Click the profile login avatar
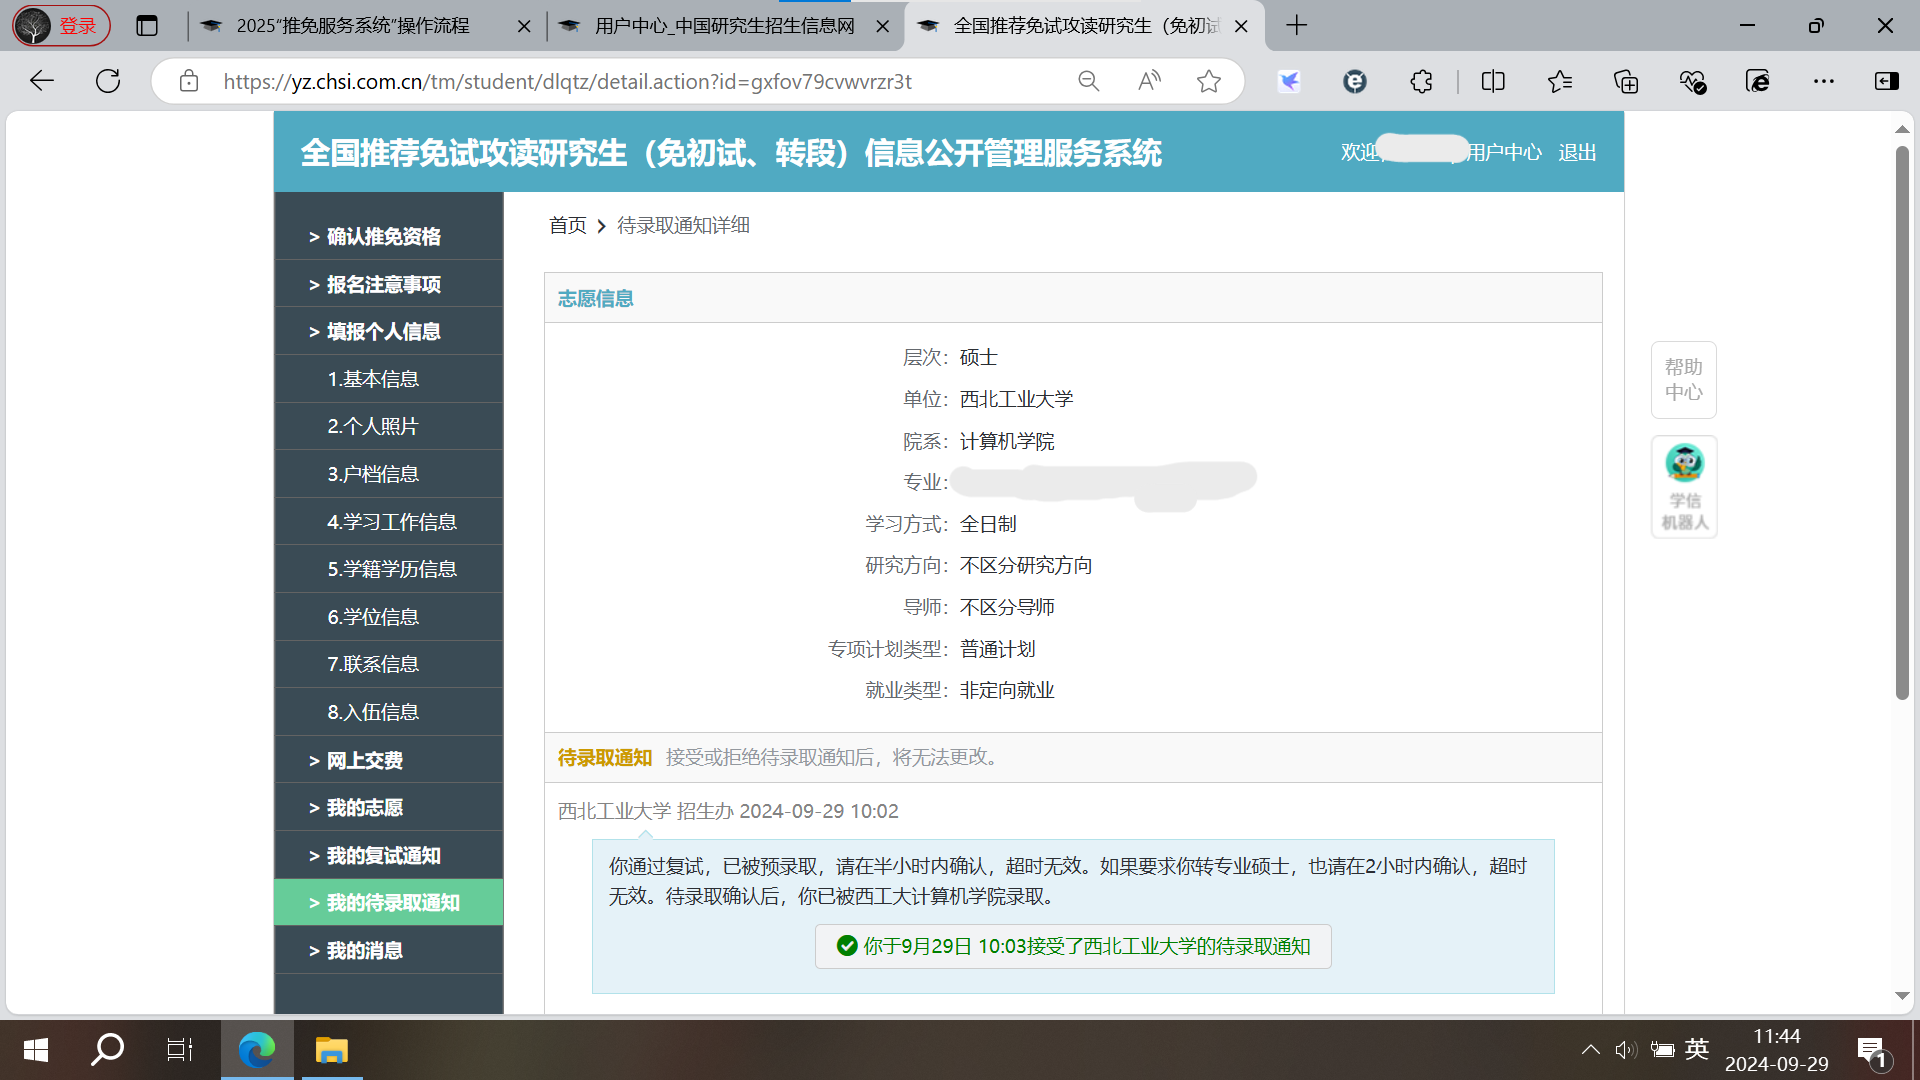Screen dimensions: 1920x1080 point(61,26)
